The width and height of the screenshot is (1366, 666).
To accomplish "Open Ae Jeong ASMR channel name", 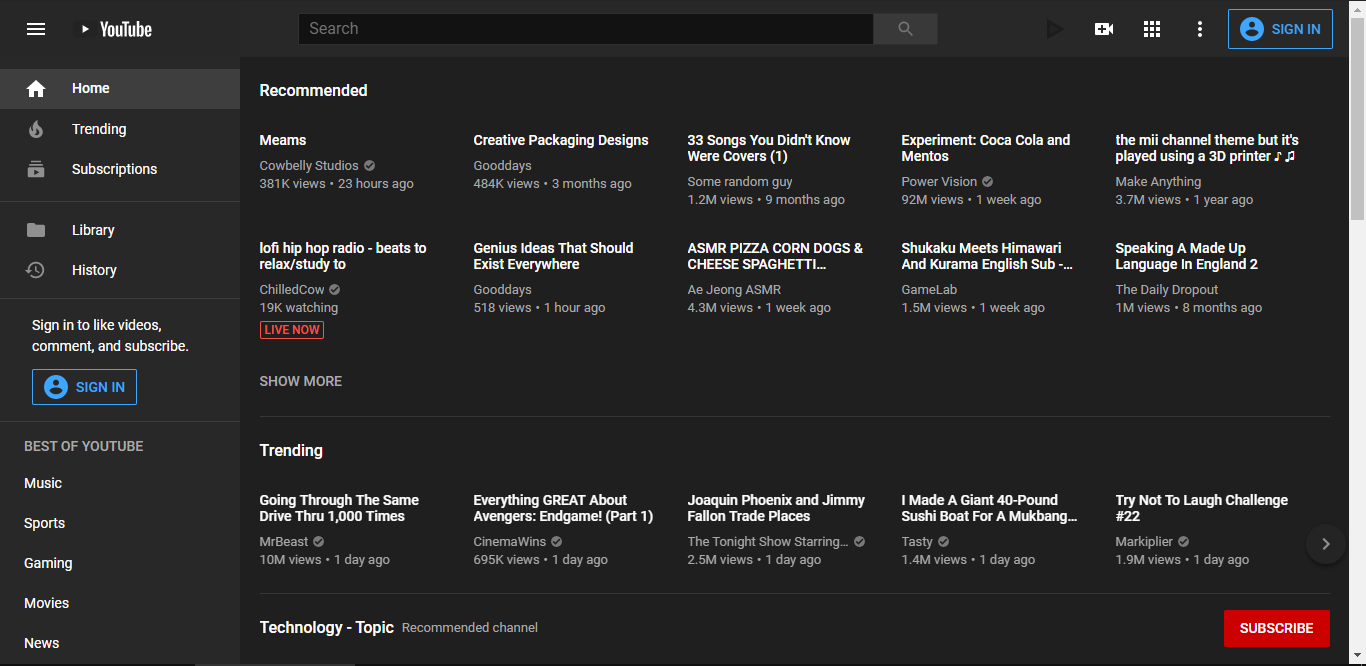I will pyautogui.click(x=734, y=289).
